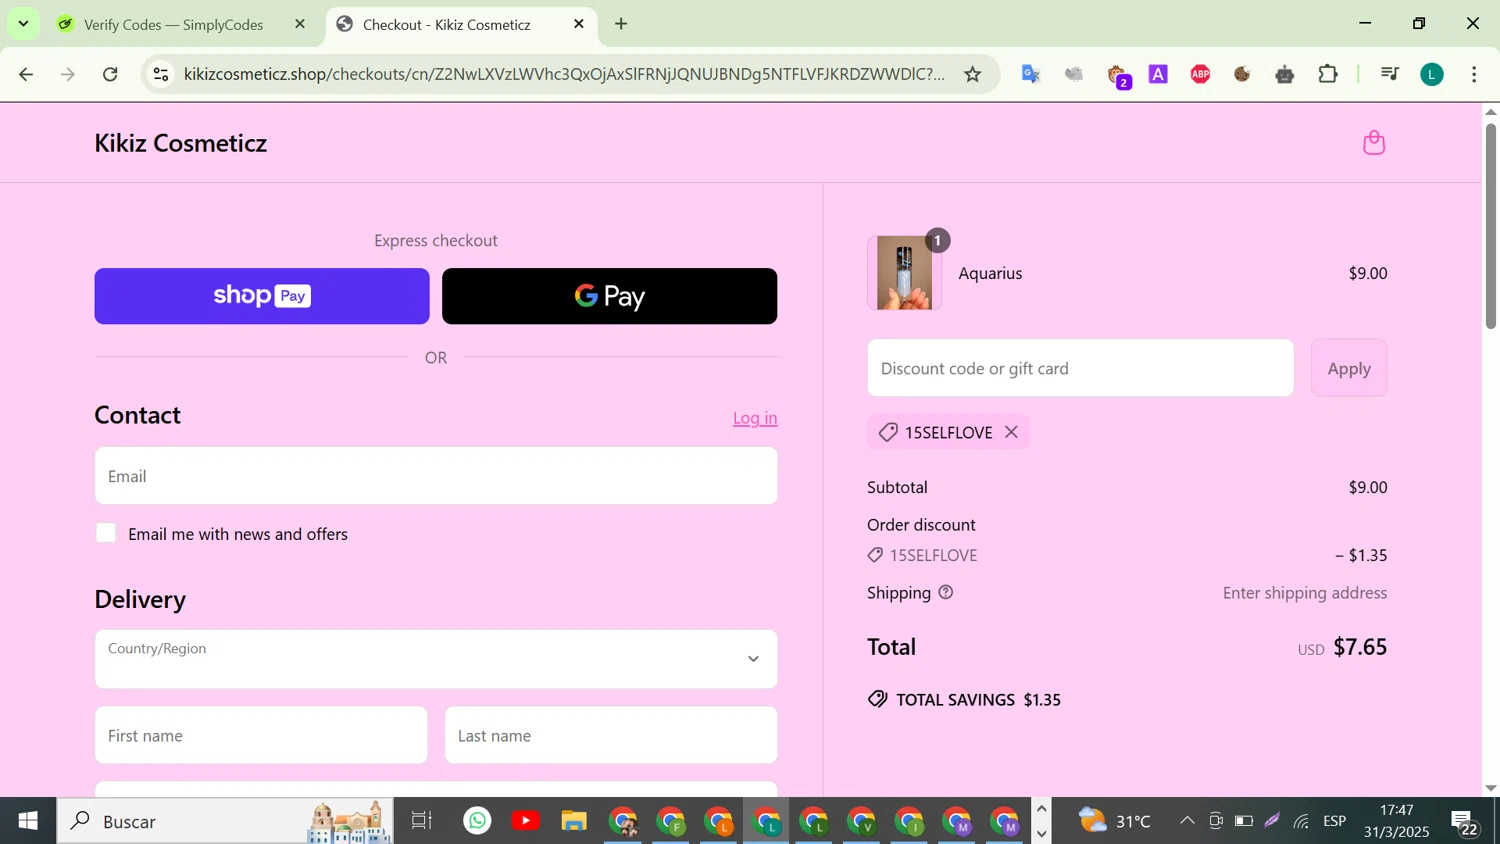Reload the current page
1500x844 pixels.
click(x=111, y=74)
